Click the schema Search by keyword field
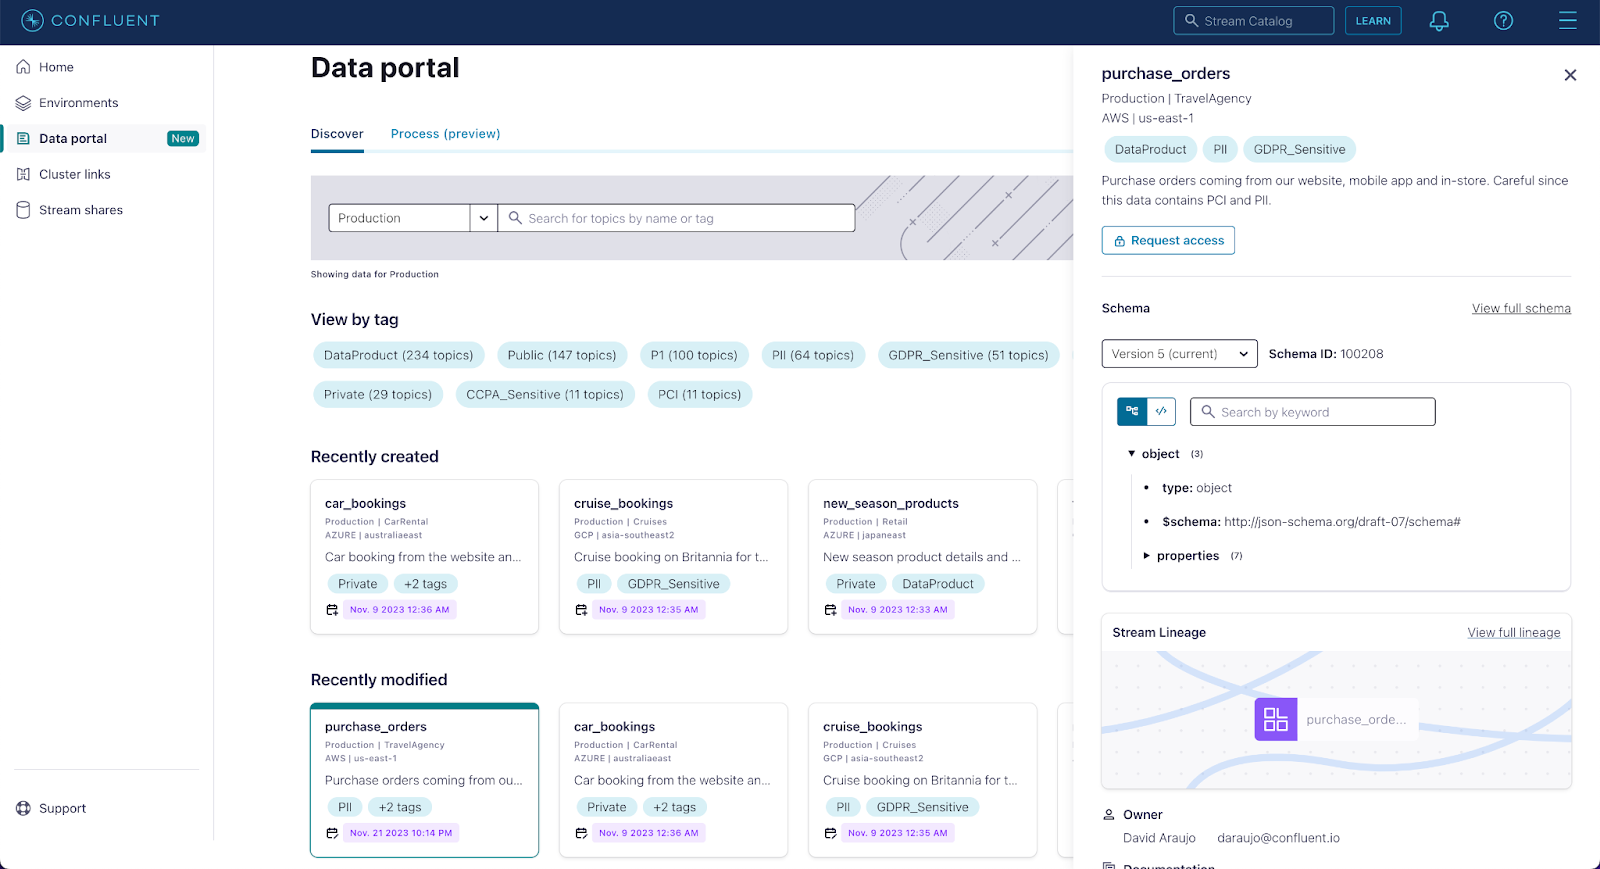Image resolution: width=1600 pixels, height=869 pixels. coord(1312,412)
